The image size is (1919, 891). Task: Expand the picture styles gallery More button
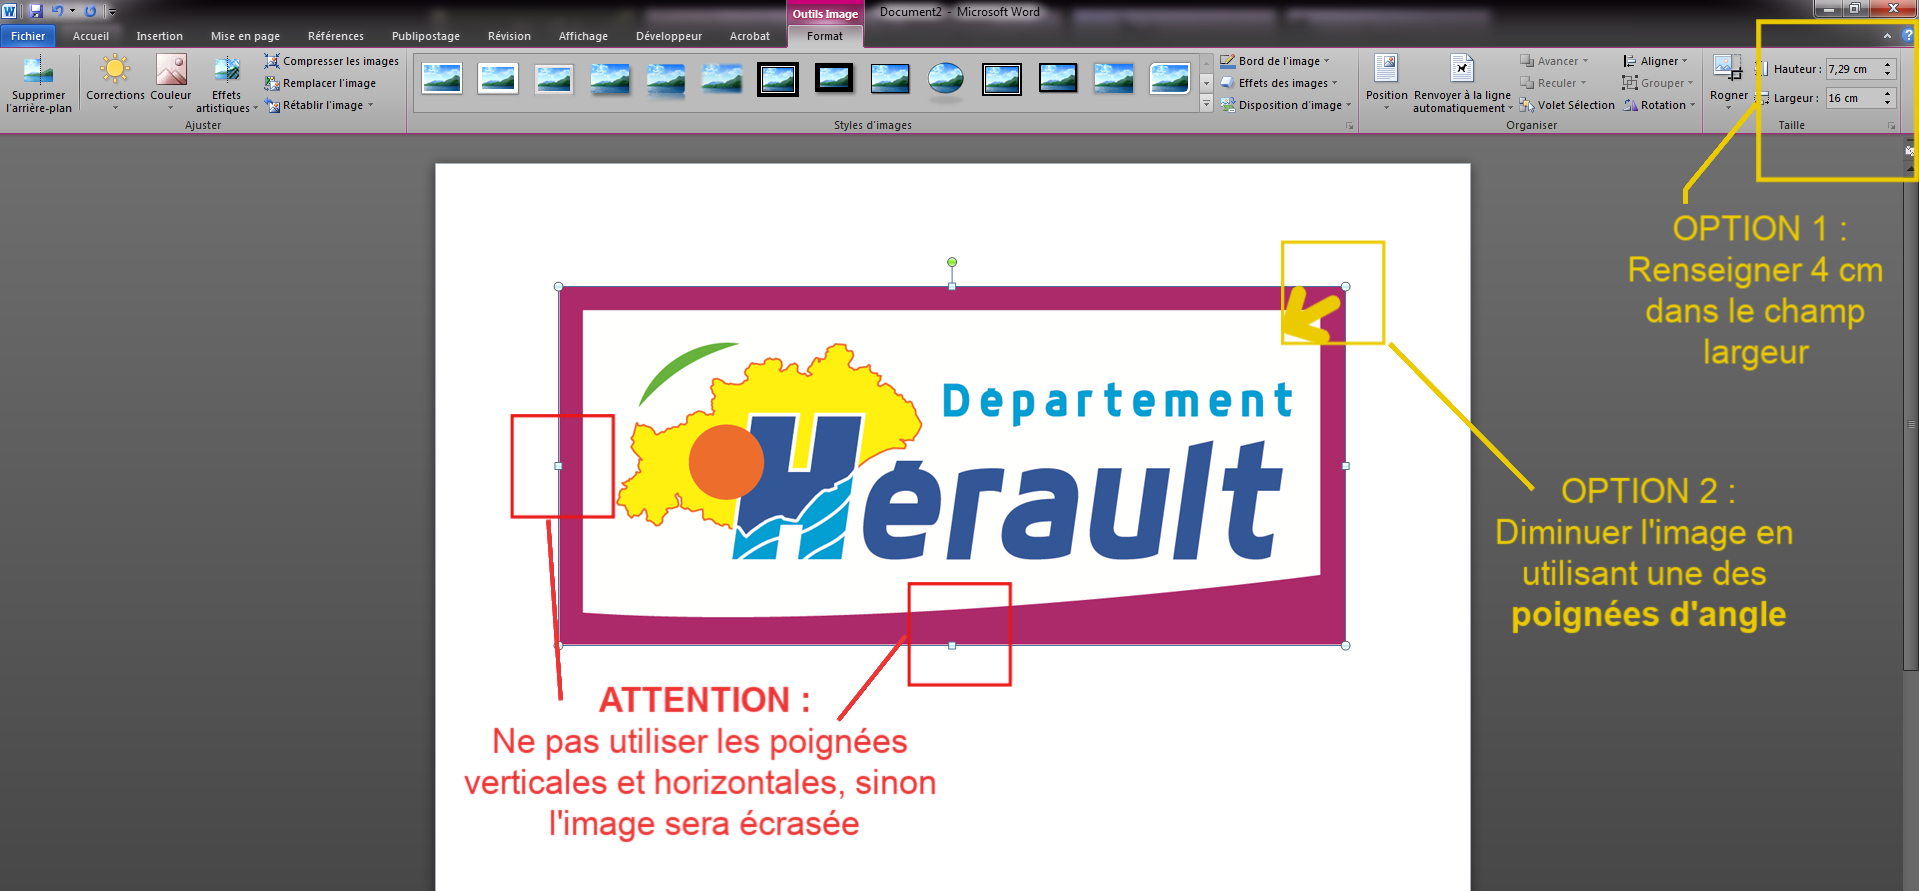click(1206, 104)
